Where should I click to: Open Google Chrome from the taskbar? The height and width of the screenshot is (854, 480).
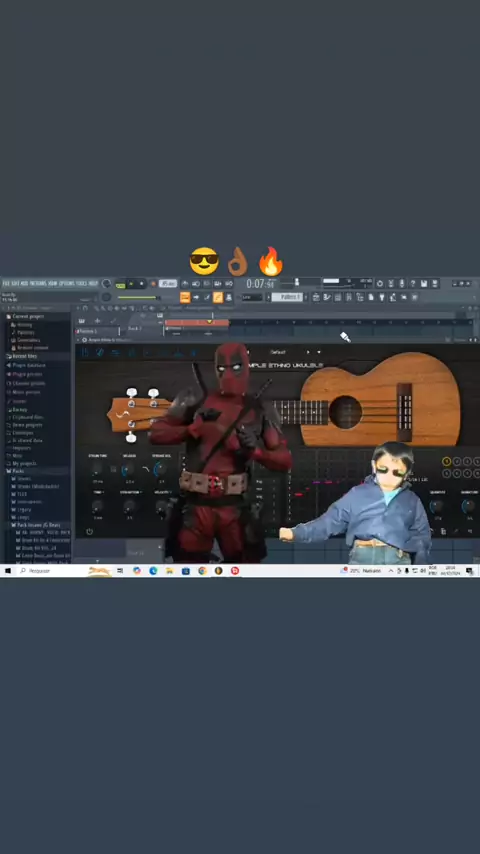point(202,571)
